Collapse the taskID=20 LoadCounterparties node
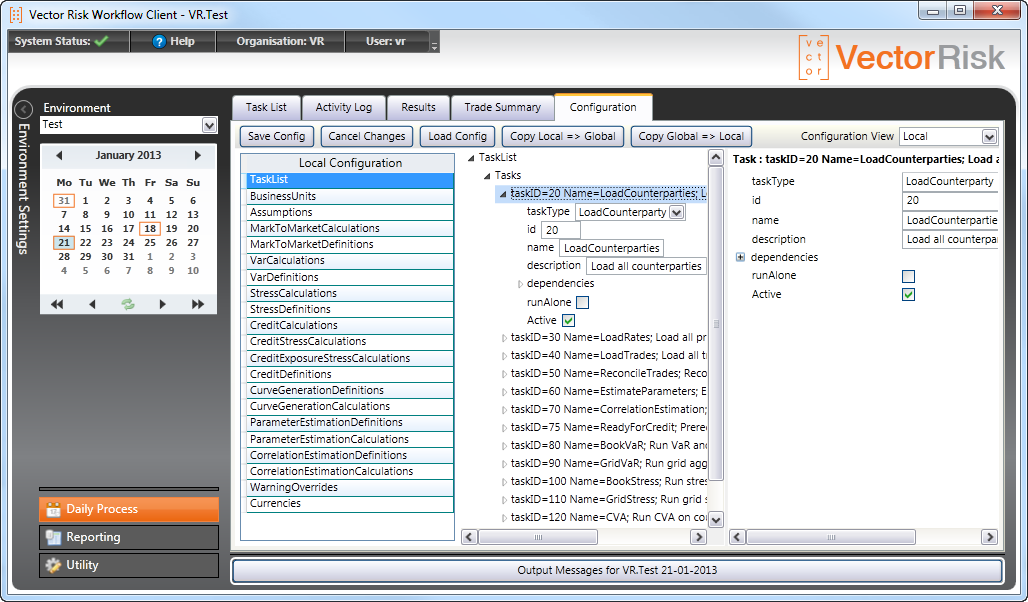 click(x=503, y=194)
